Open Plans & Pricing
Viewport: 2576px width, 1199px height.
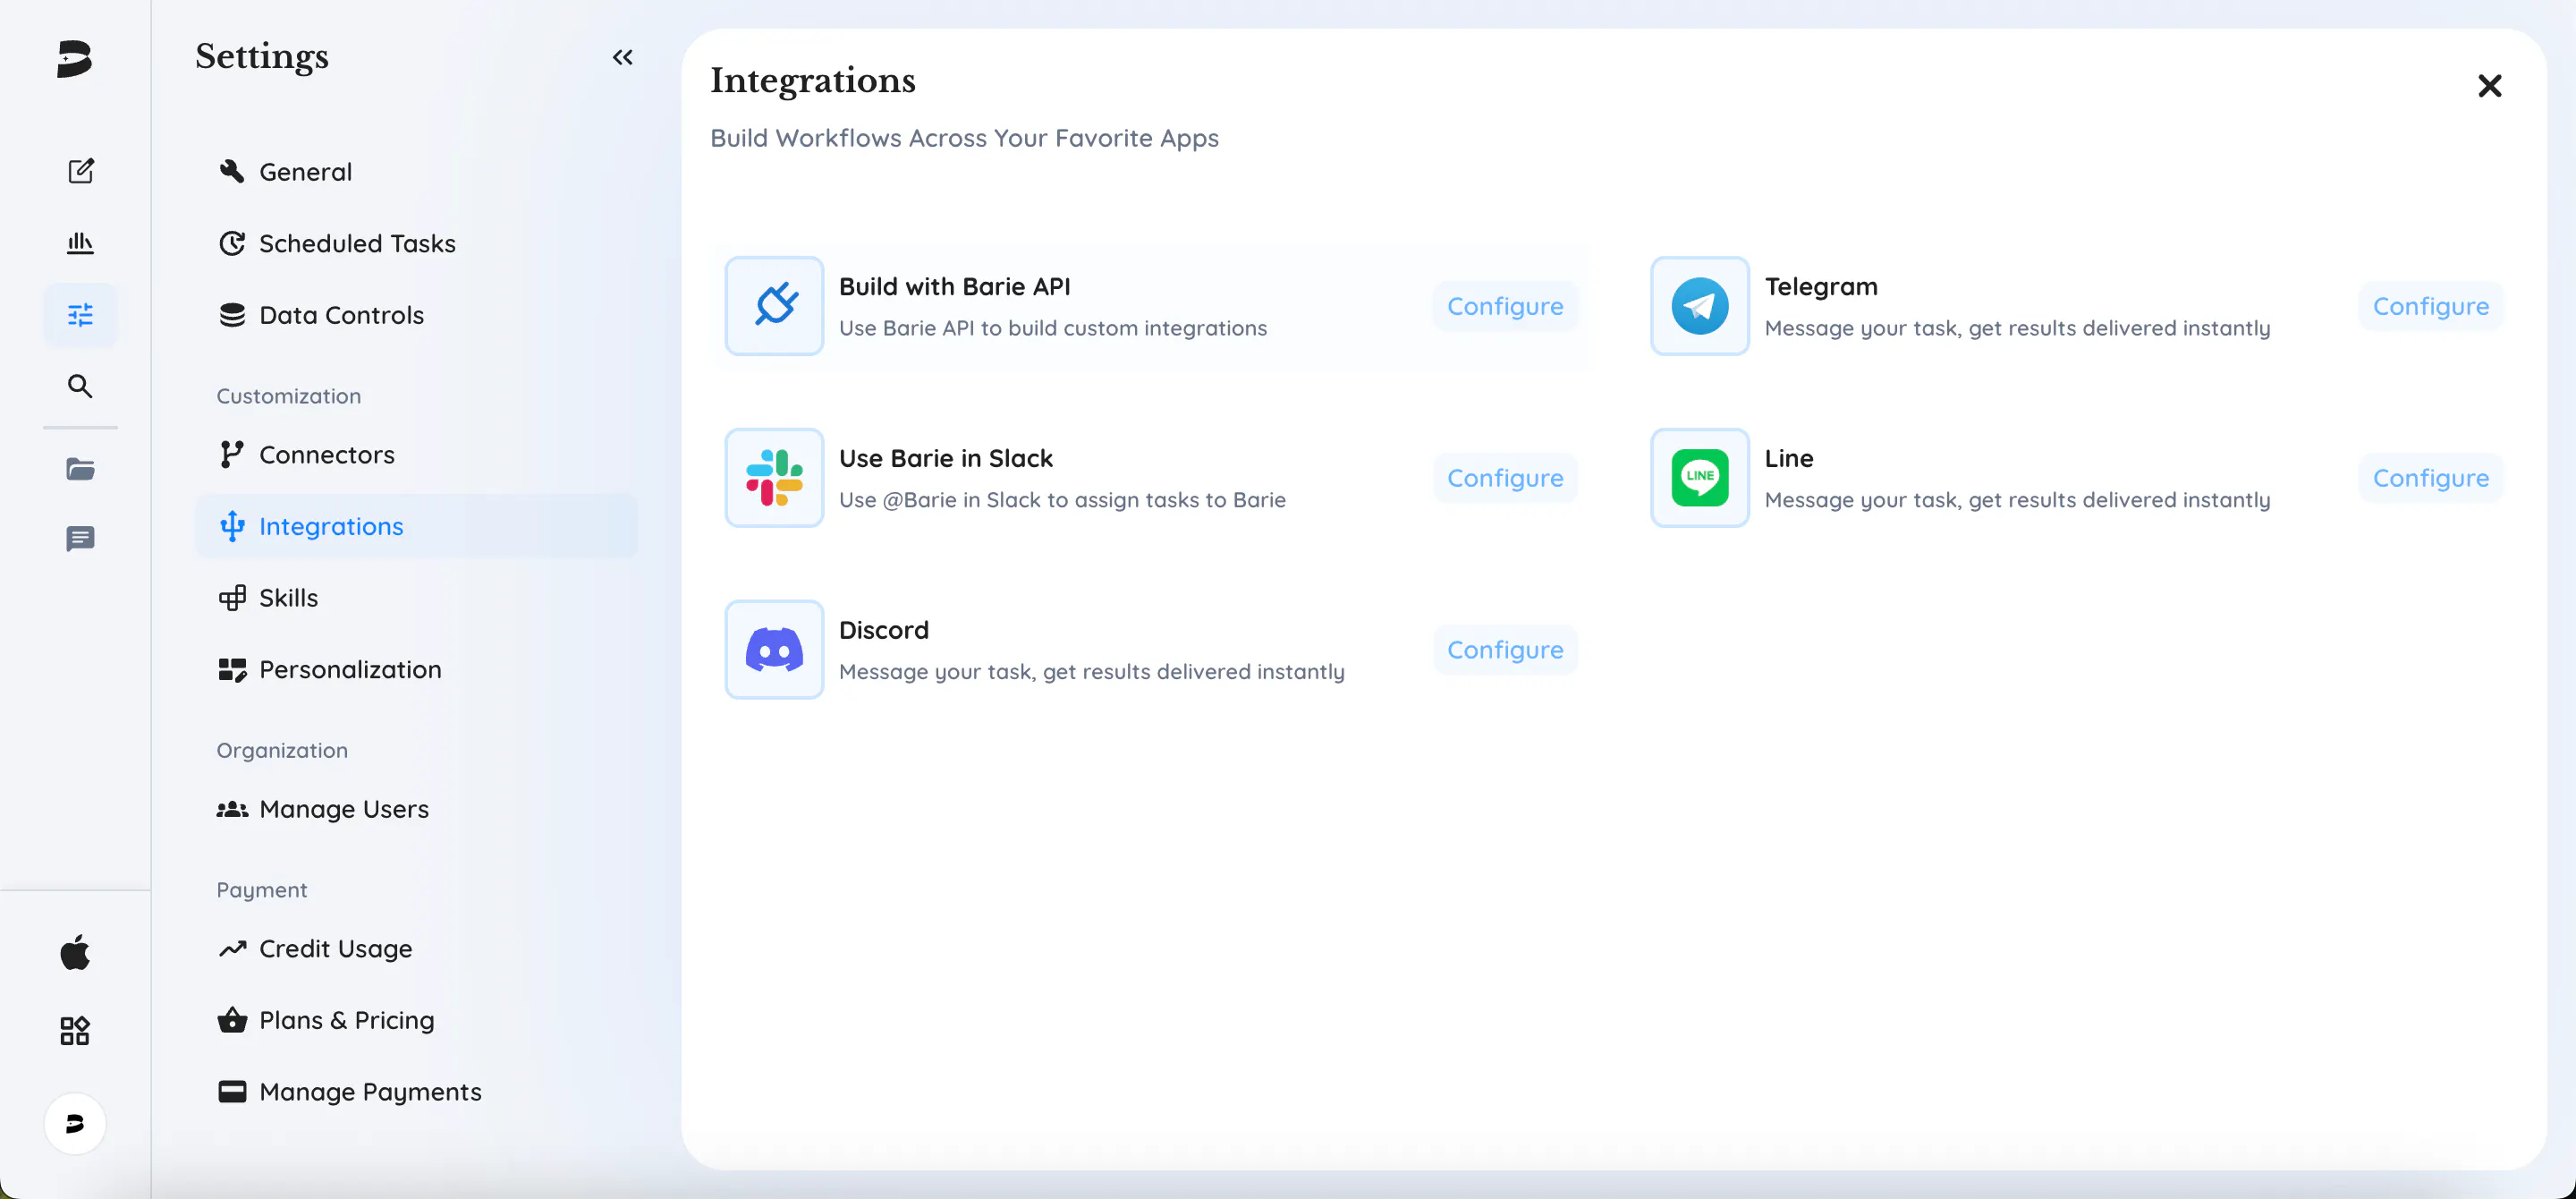coord(416,1020)
